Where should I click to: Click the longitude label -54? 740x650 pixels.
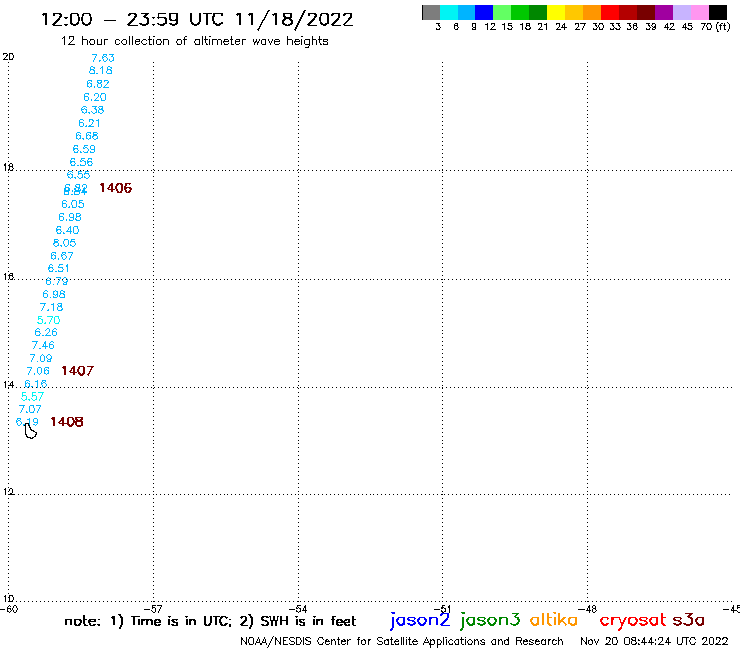click(298, 609)
